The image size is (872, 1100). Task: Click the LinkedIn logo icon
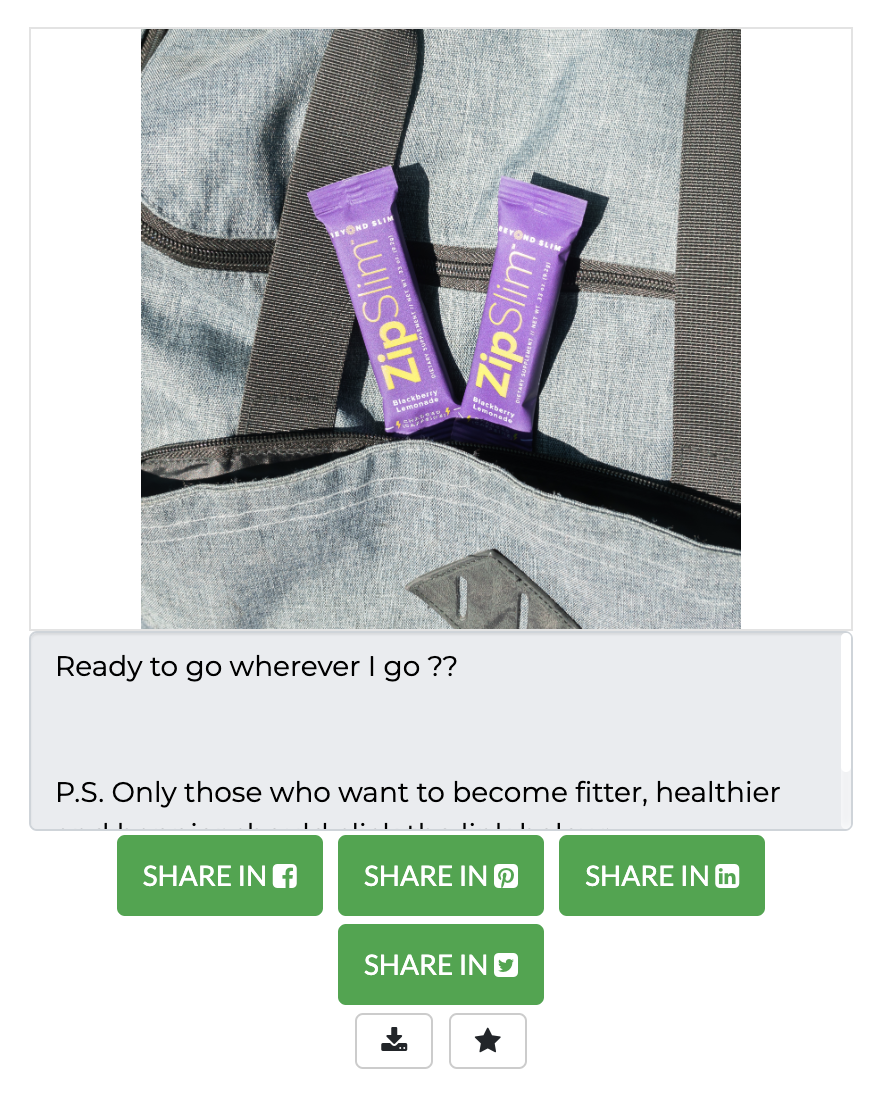tap(727, 876)
